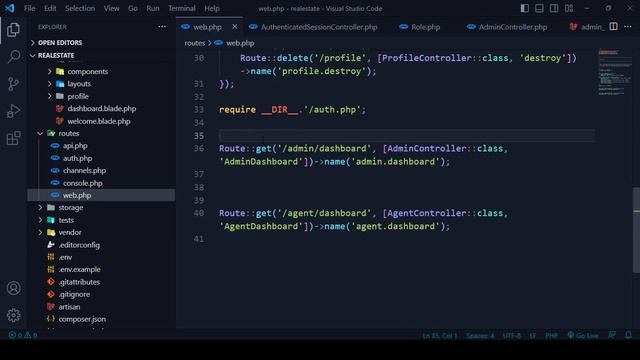Image resolution: width=640 pixels, height=360 pixels.
Task: Open the Explorer view in activity bar
Action: 13,29
